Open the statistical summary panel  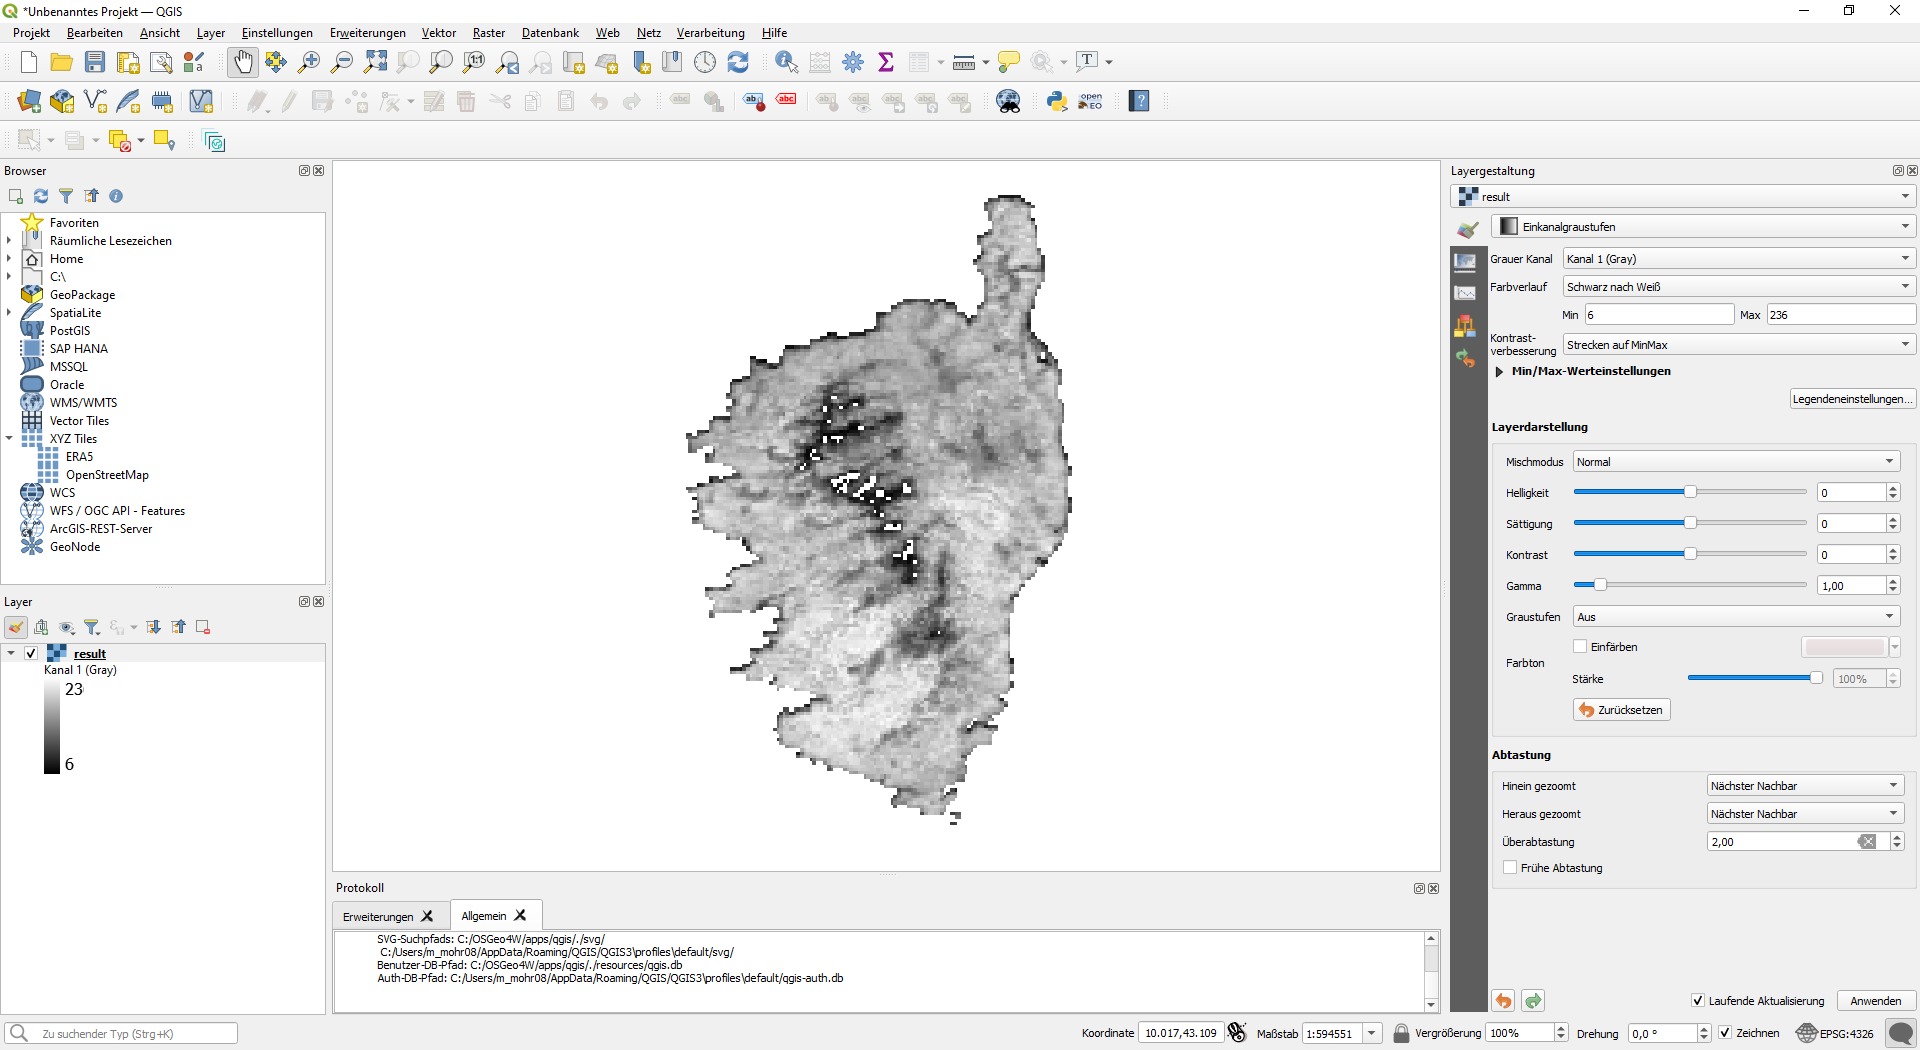(886, 61)
